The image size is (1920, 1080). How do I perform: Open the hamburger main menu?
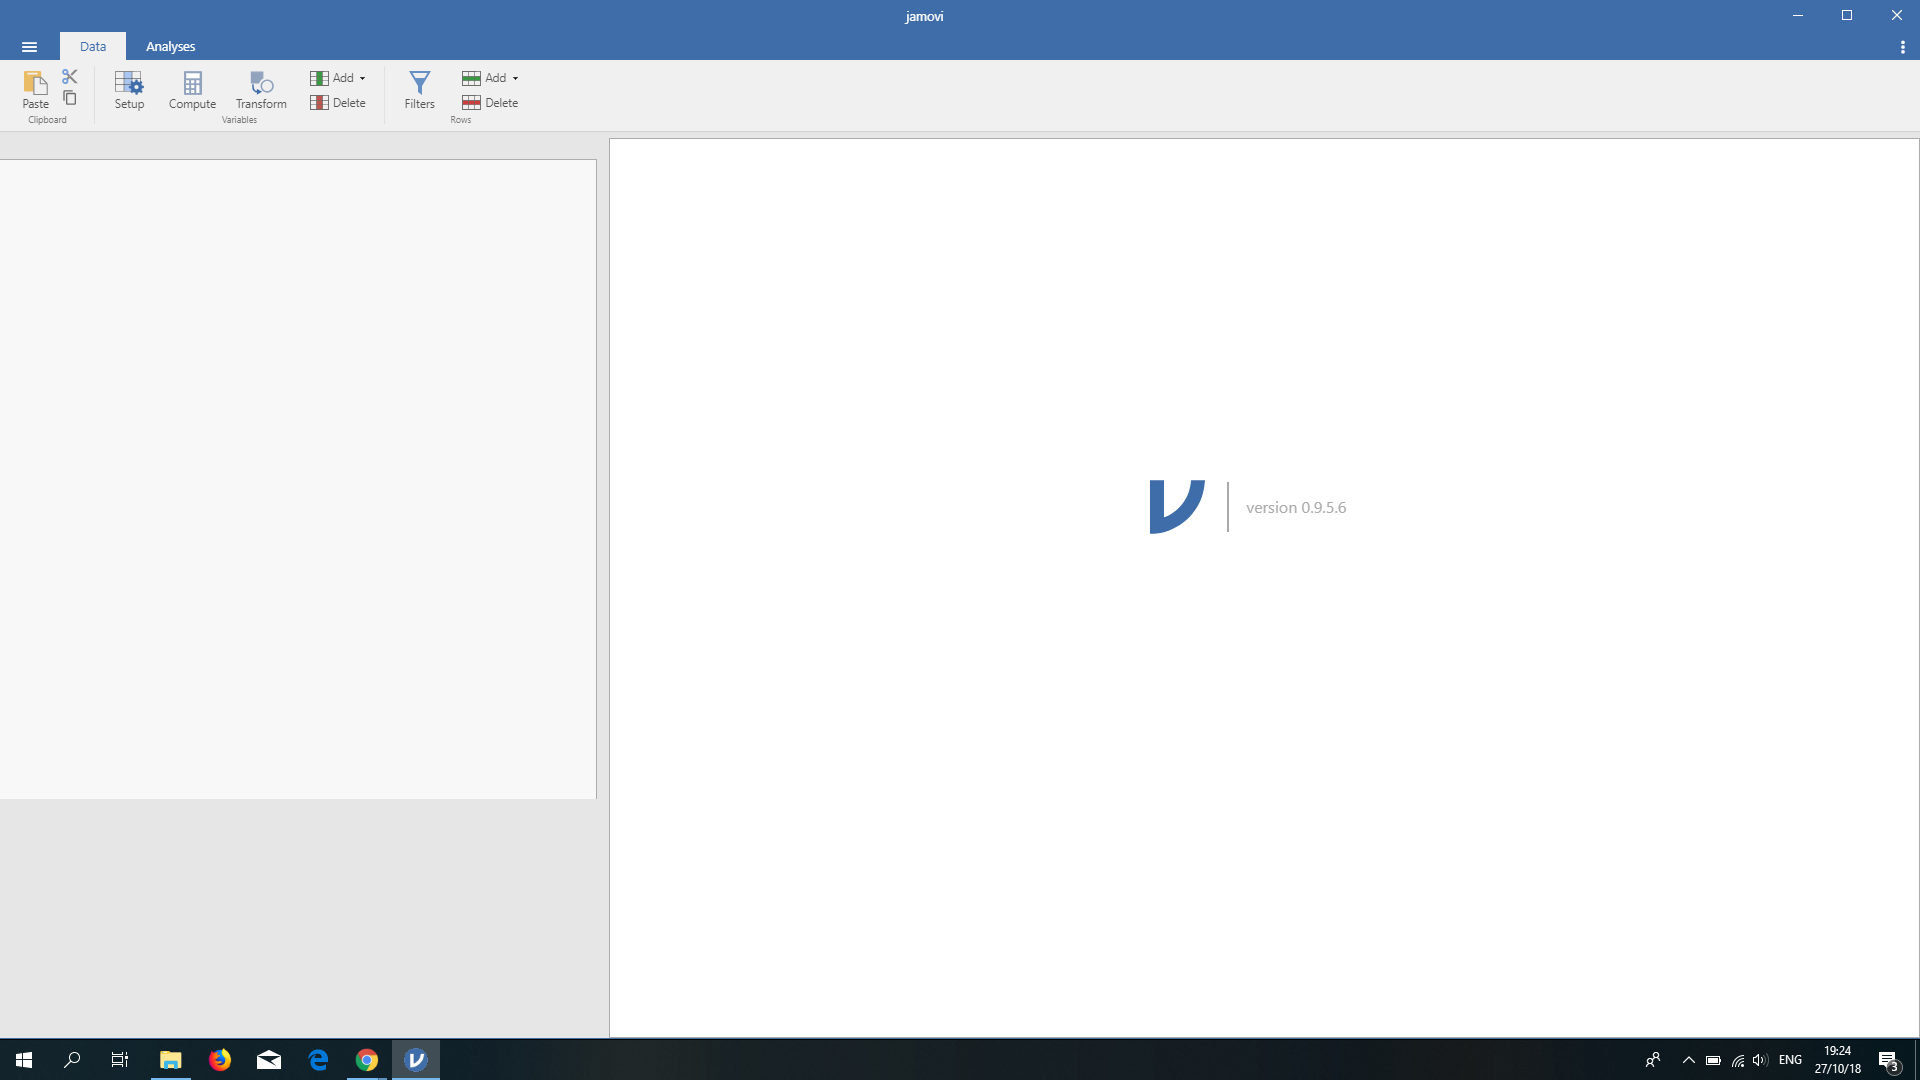29,47
